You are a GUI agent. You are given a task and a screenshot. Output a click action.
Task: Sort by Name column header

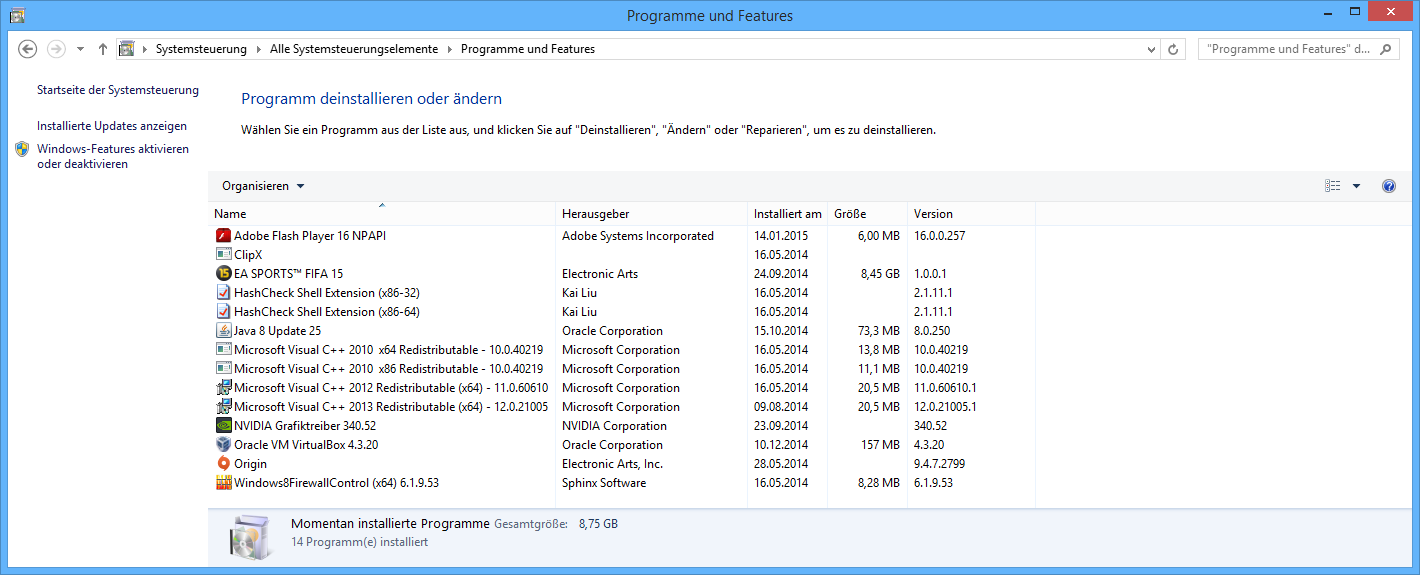(x=383, y=214)
